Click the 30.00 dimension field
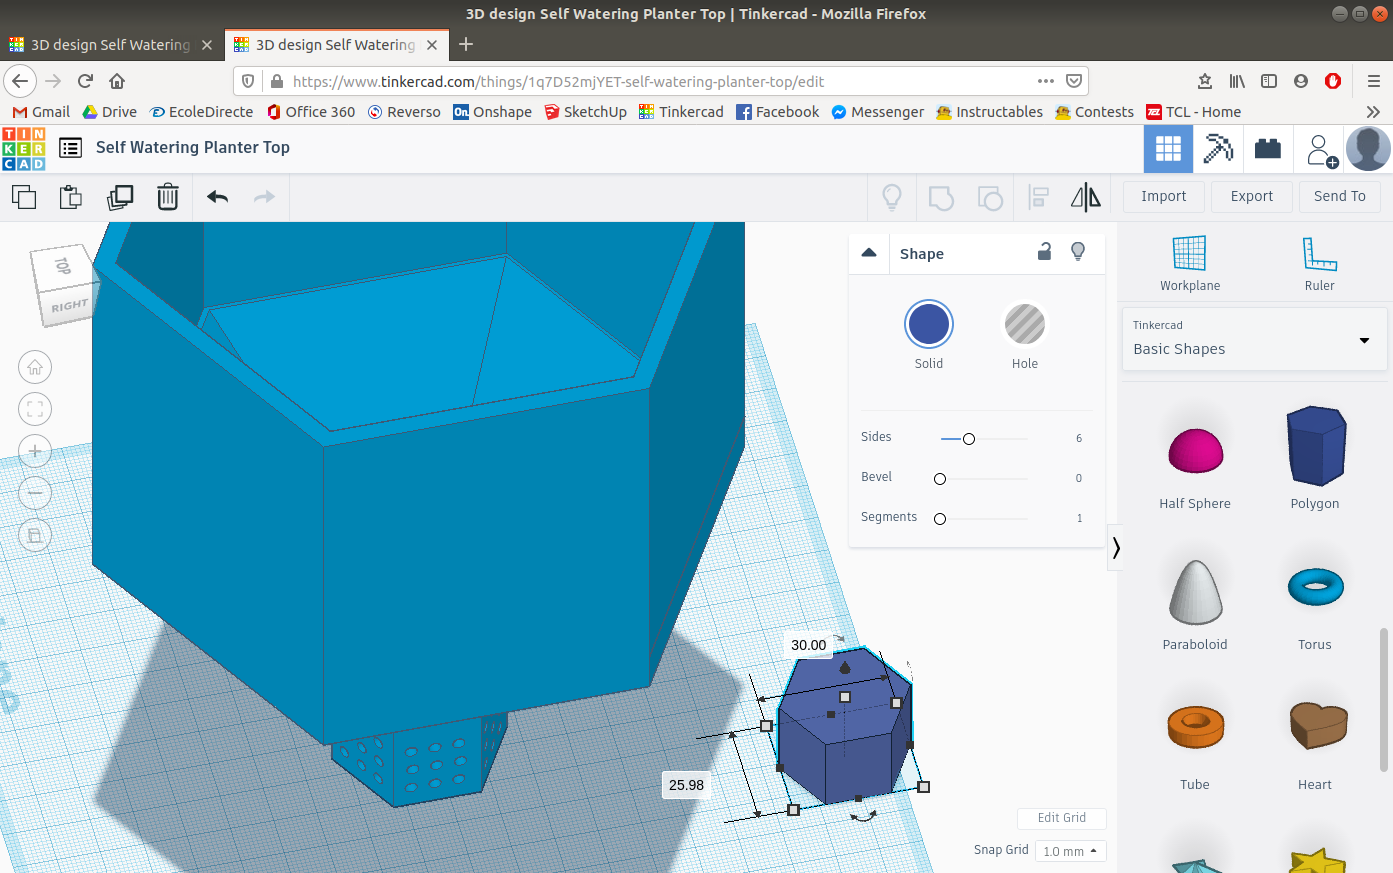Screen dimensions: 1393x873 pos(809,645)
